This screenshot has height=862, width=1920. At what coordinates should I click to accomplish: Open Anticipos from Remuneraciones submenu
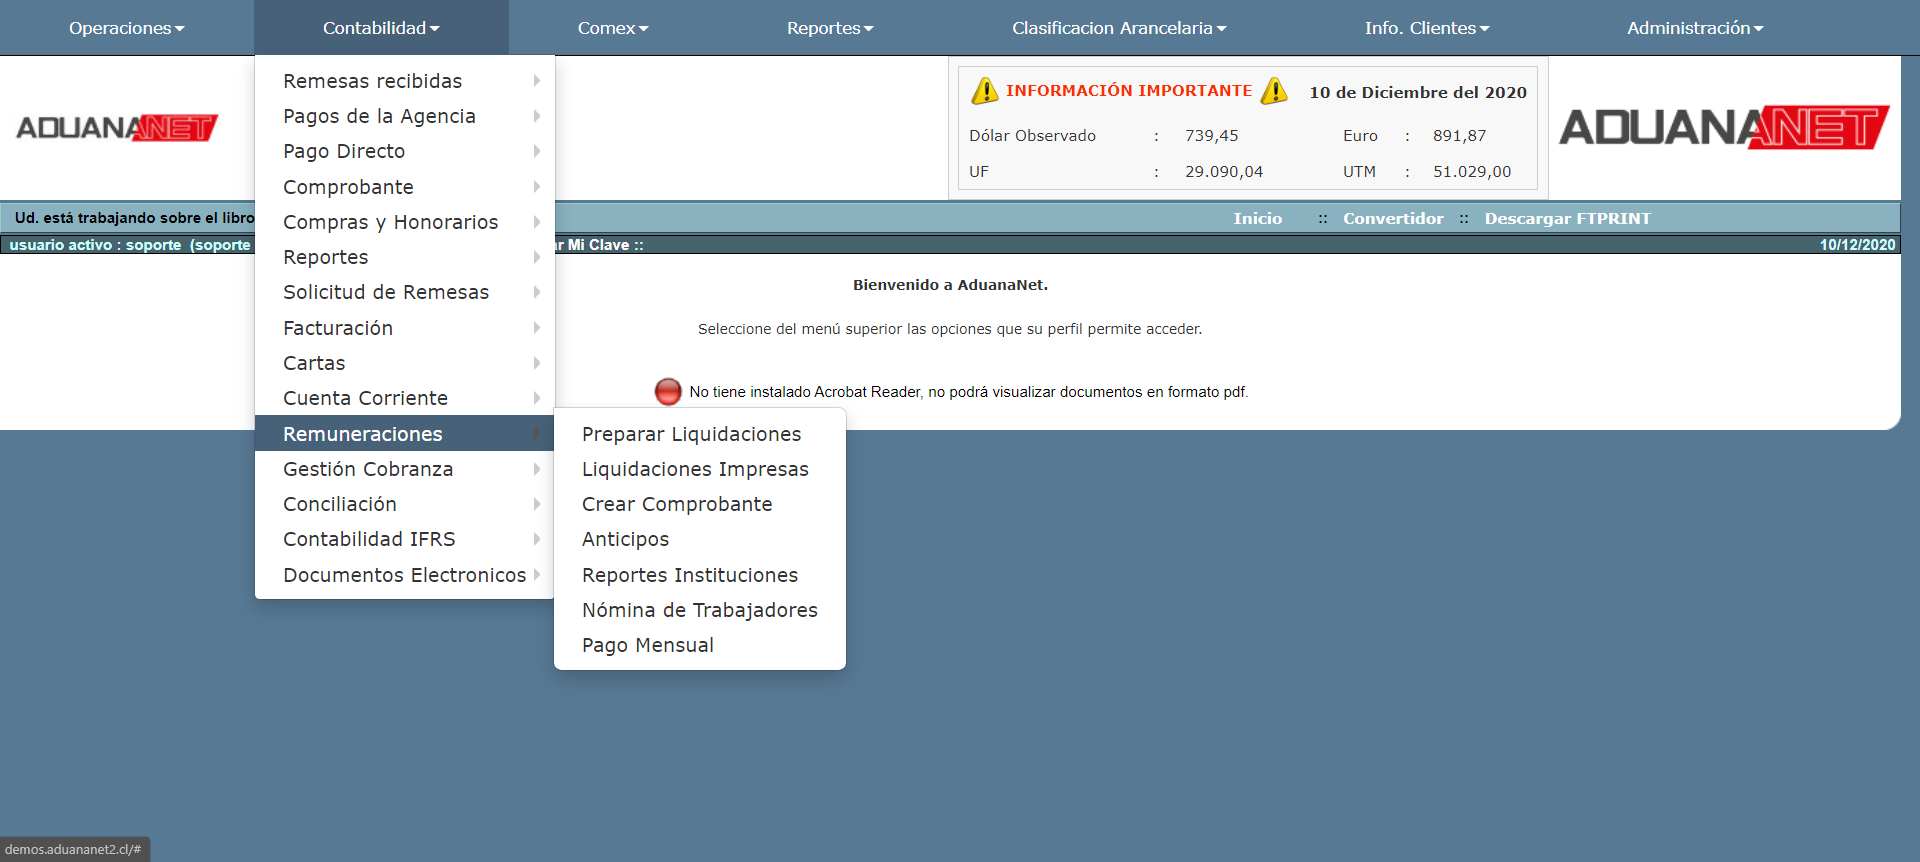(625, 539)
